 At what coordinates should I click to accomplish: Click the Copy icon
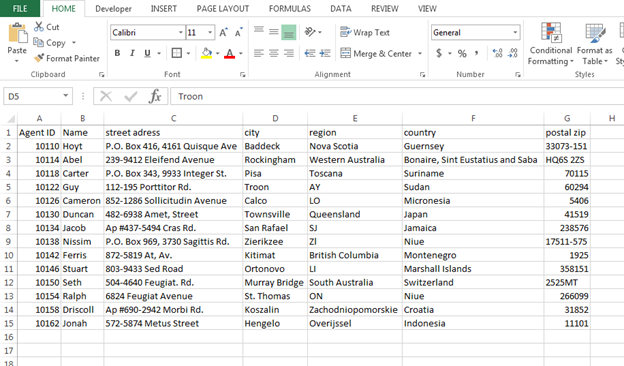[39, 42]
